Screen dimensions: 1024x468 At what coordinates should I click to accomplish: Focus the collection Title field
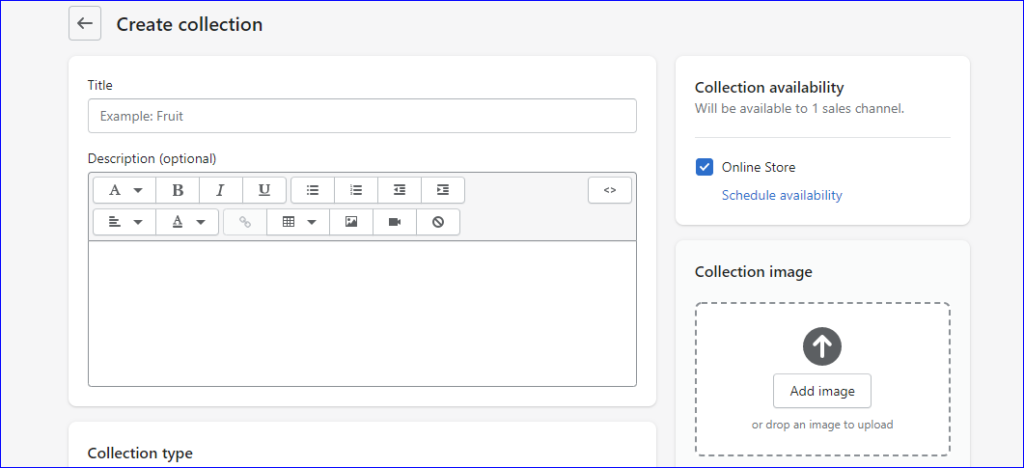362,116
